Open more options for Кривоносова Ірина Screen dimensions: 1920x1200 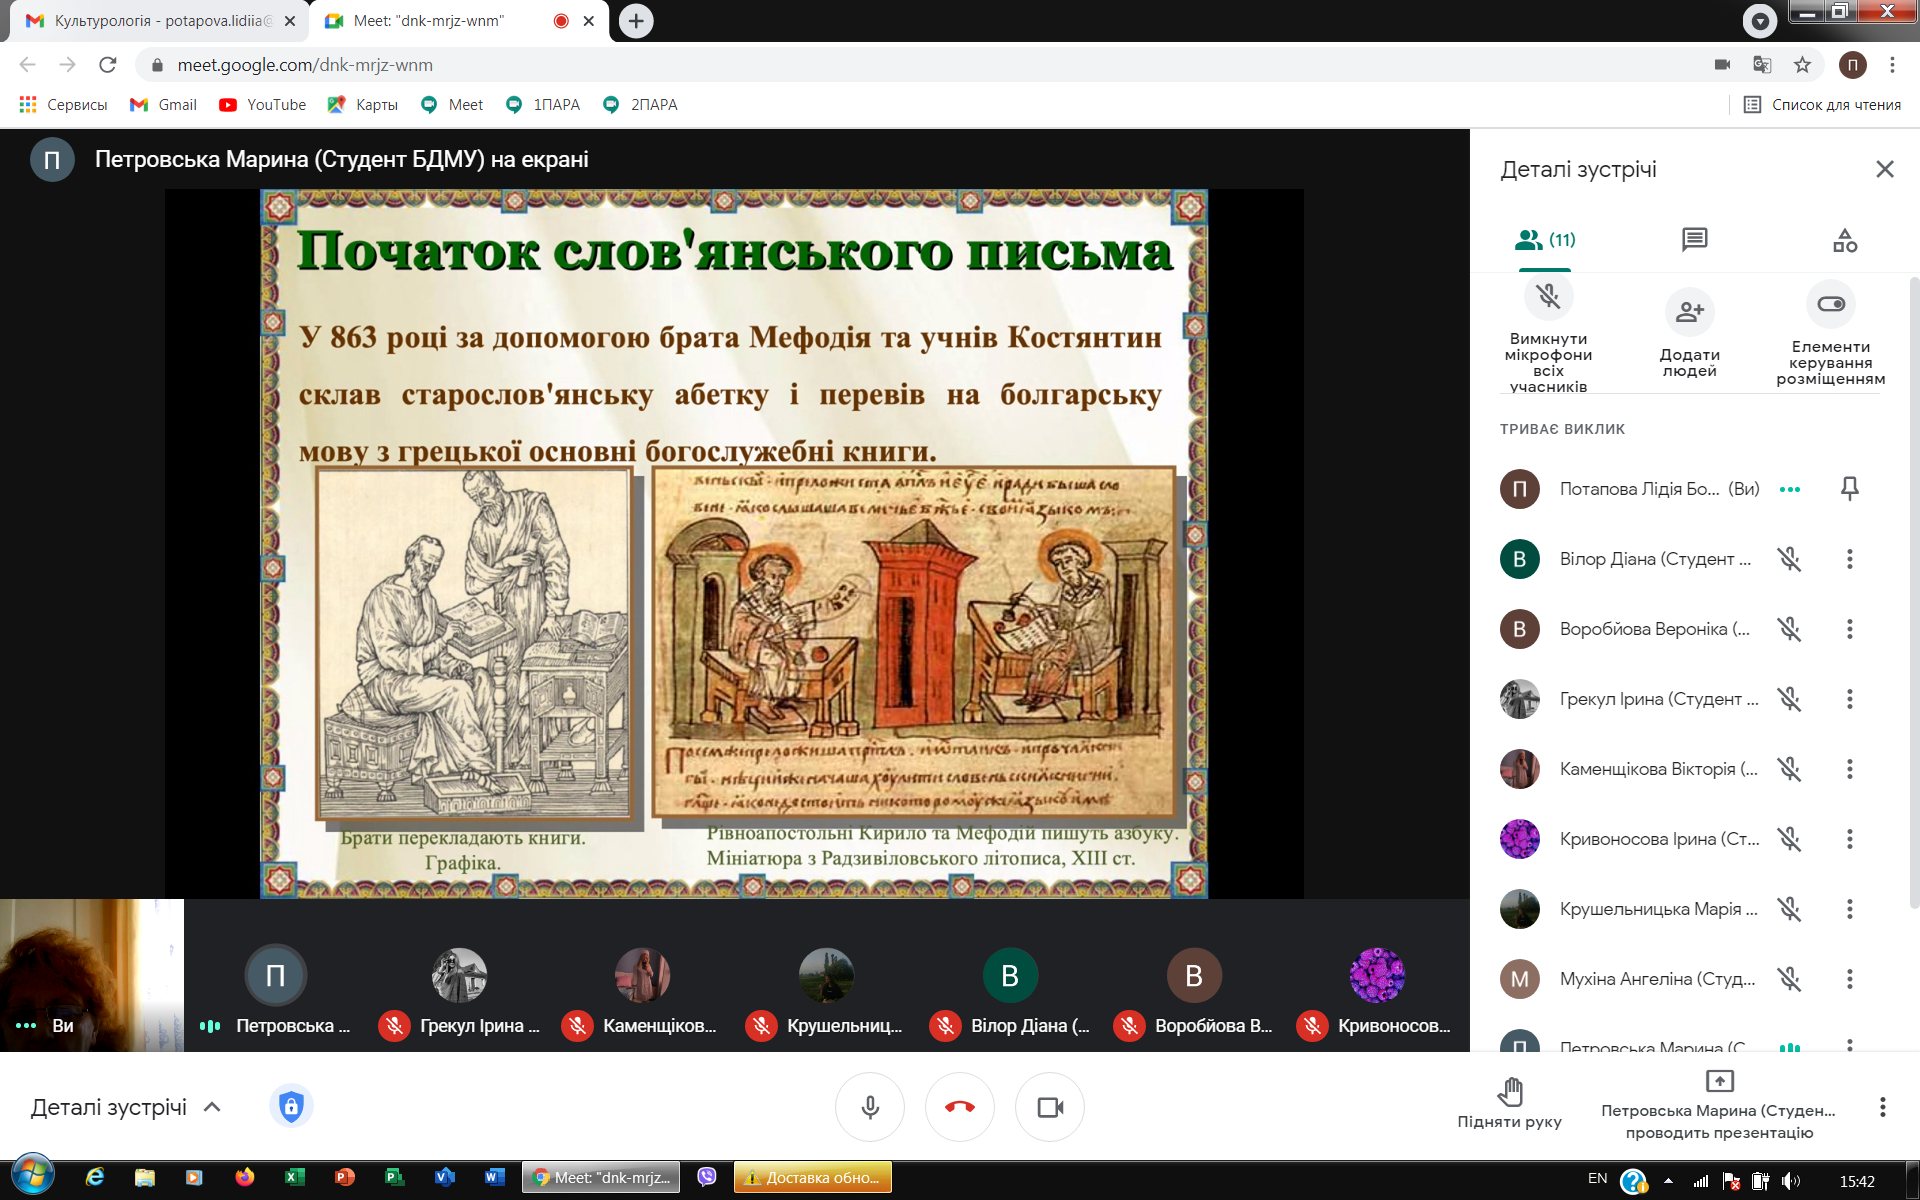[x=1849, y=839]
